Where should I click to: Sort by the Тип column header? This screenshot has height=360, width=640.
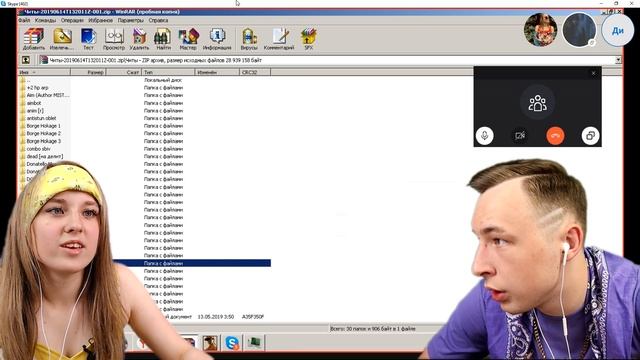168,72
